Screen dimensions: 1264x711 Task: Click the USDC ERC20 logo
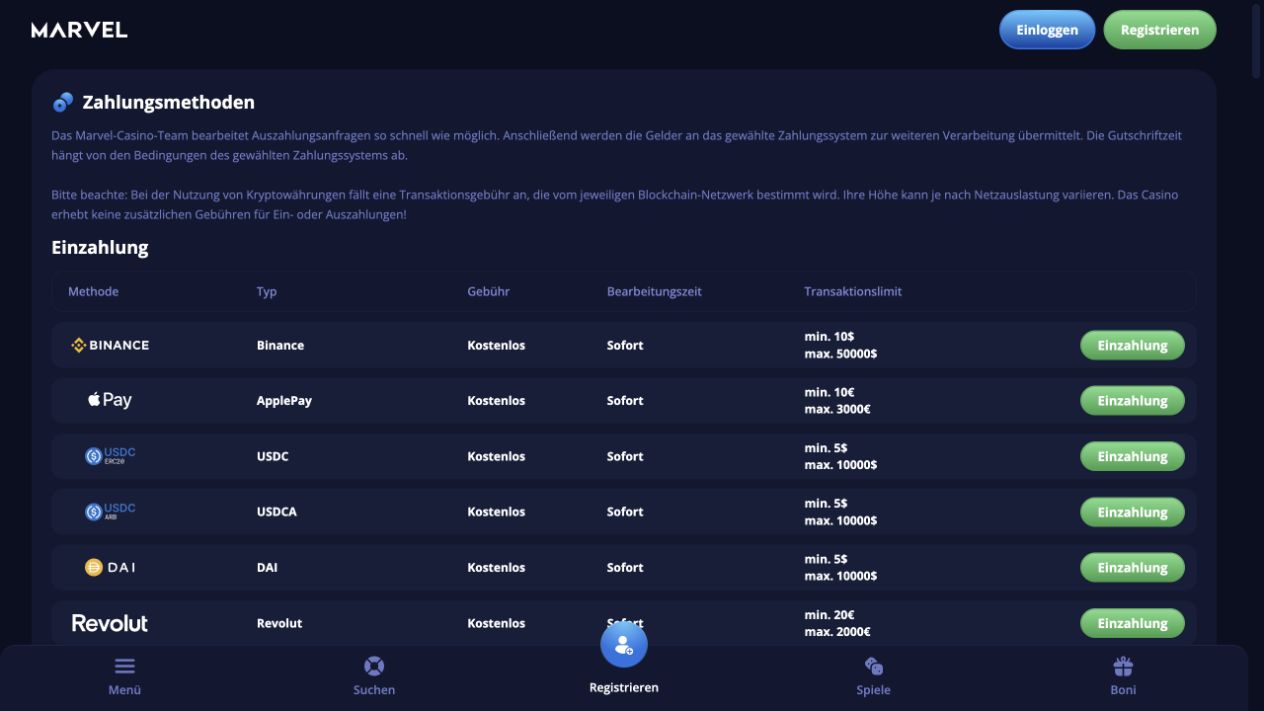coord(110,456)
